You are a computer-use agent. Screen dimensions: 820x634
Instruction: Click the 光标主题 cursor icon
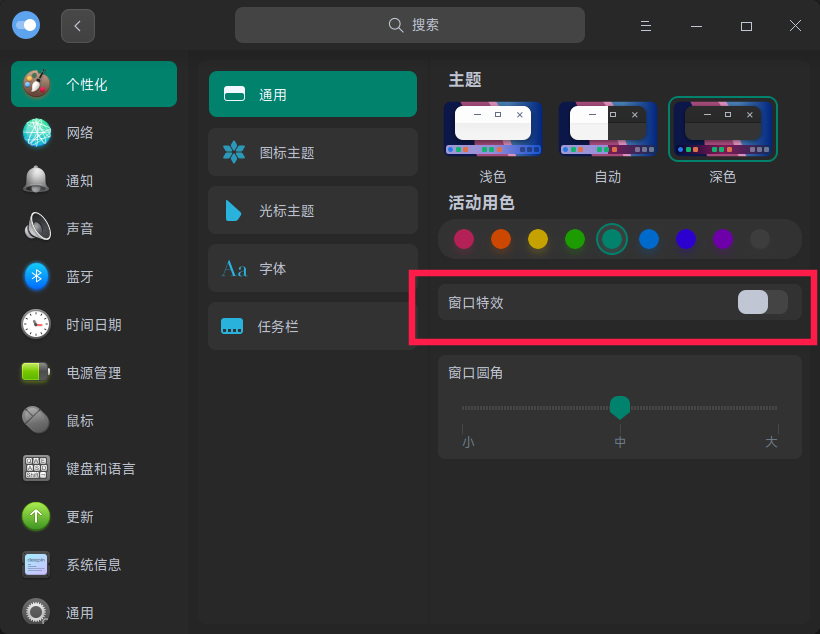(x=233, y=210)
